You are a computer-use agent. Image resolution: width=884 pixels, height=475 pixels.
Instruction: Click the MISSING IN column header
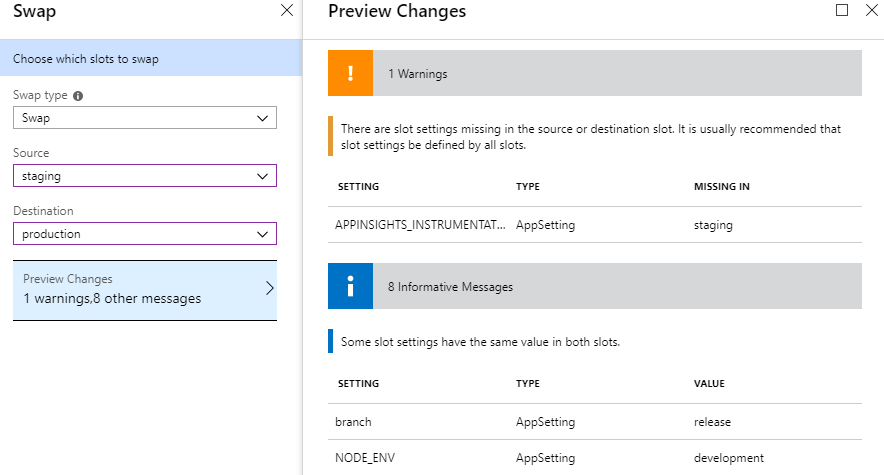722,187
